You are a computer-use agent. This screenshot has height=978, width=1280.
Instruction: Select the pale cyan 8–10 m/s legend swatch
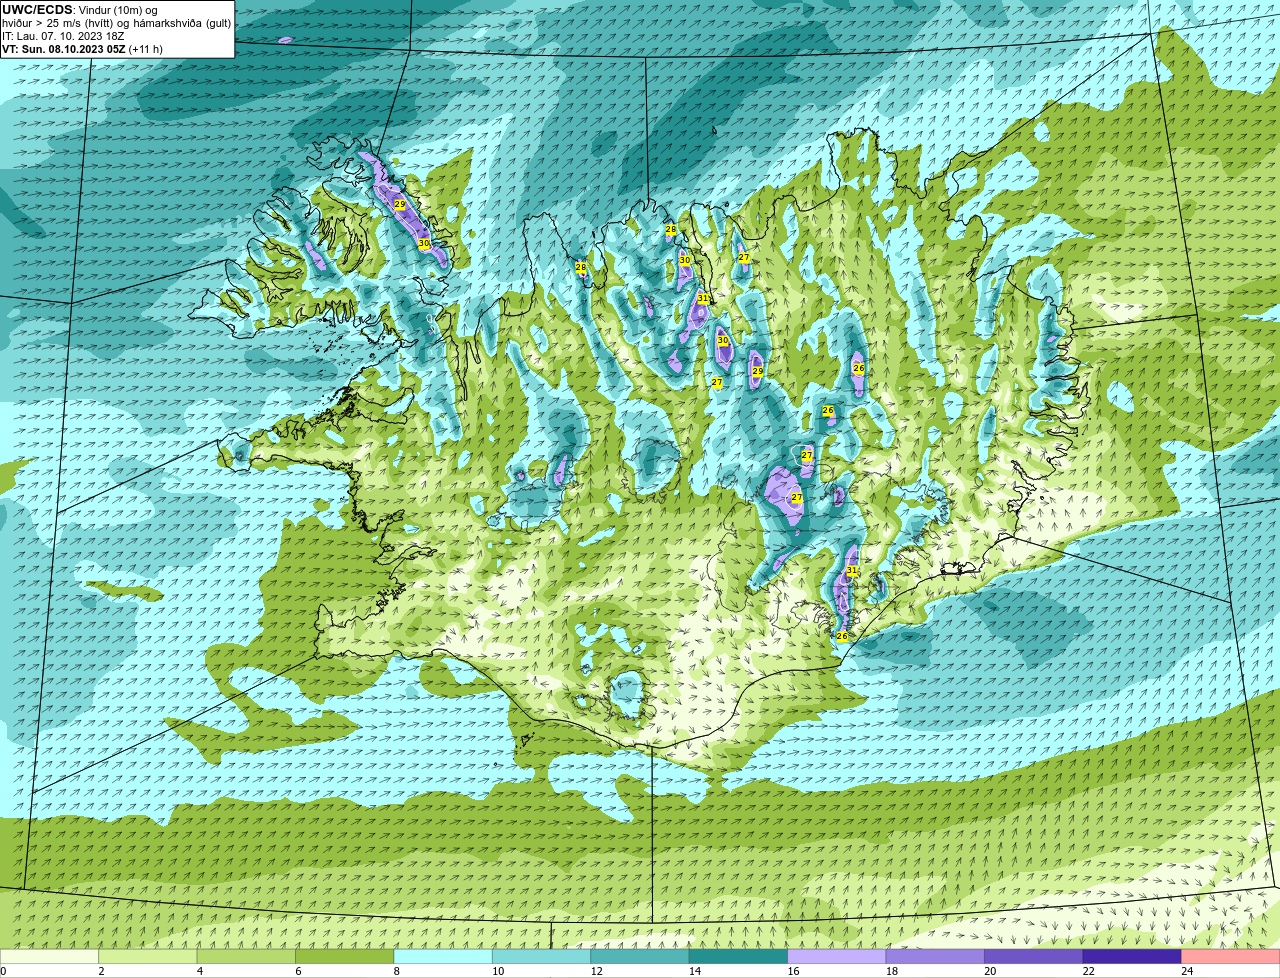444,956
